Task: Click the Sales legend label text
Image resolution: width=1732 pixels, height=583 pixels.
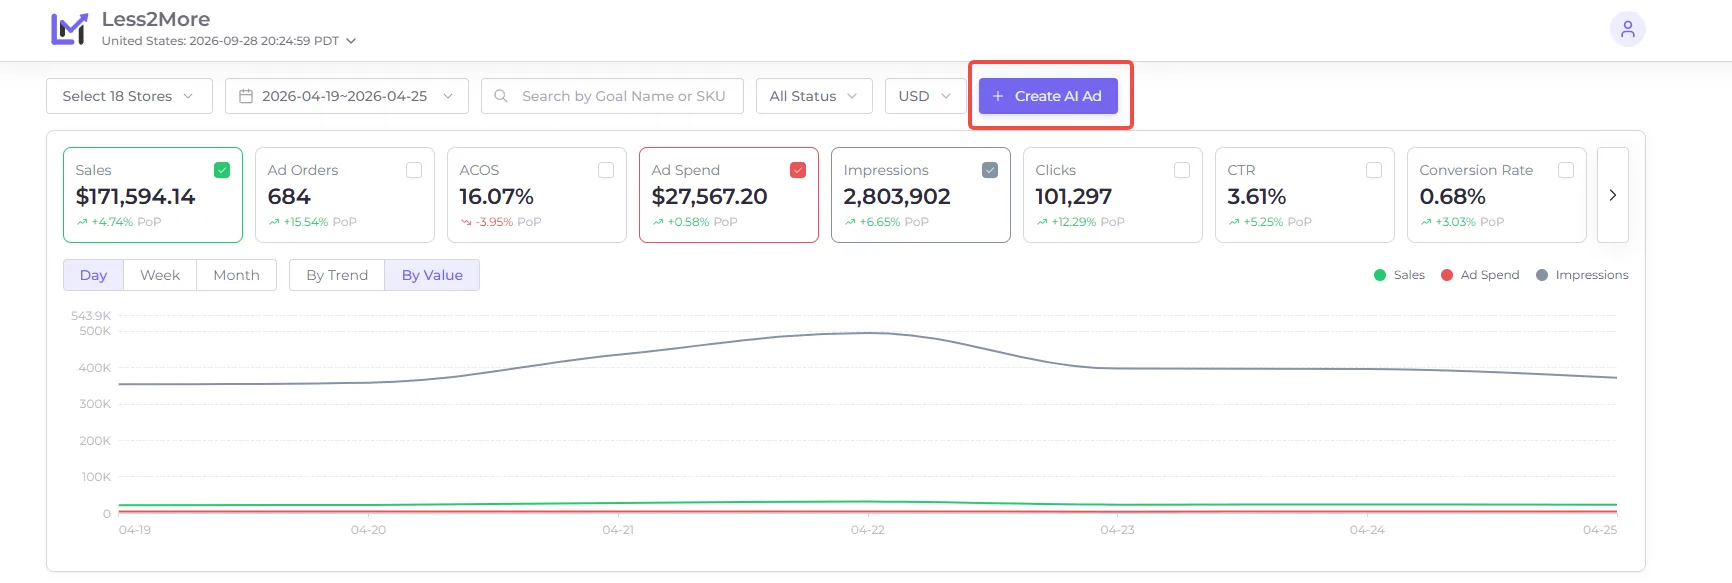Action: (x=1409, y=275)
